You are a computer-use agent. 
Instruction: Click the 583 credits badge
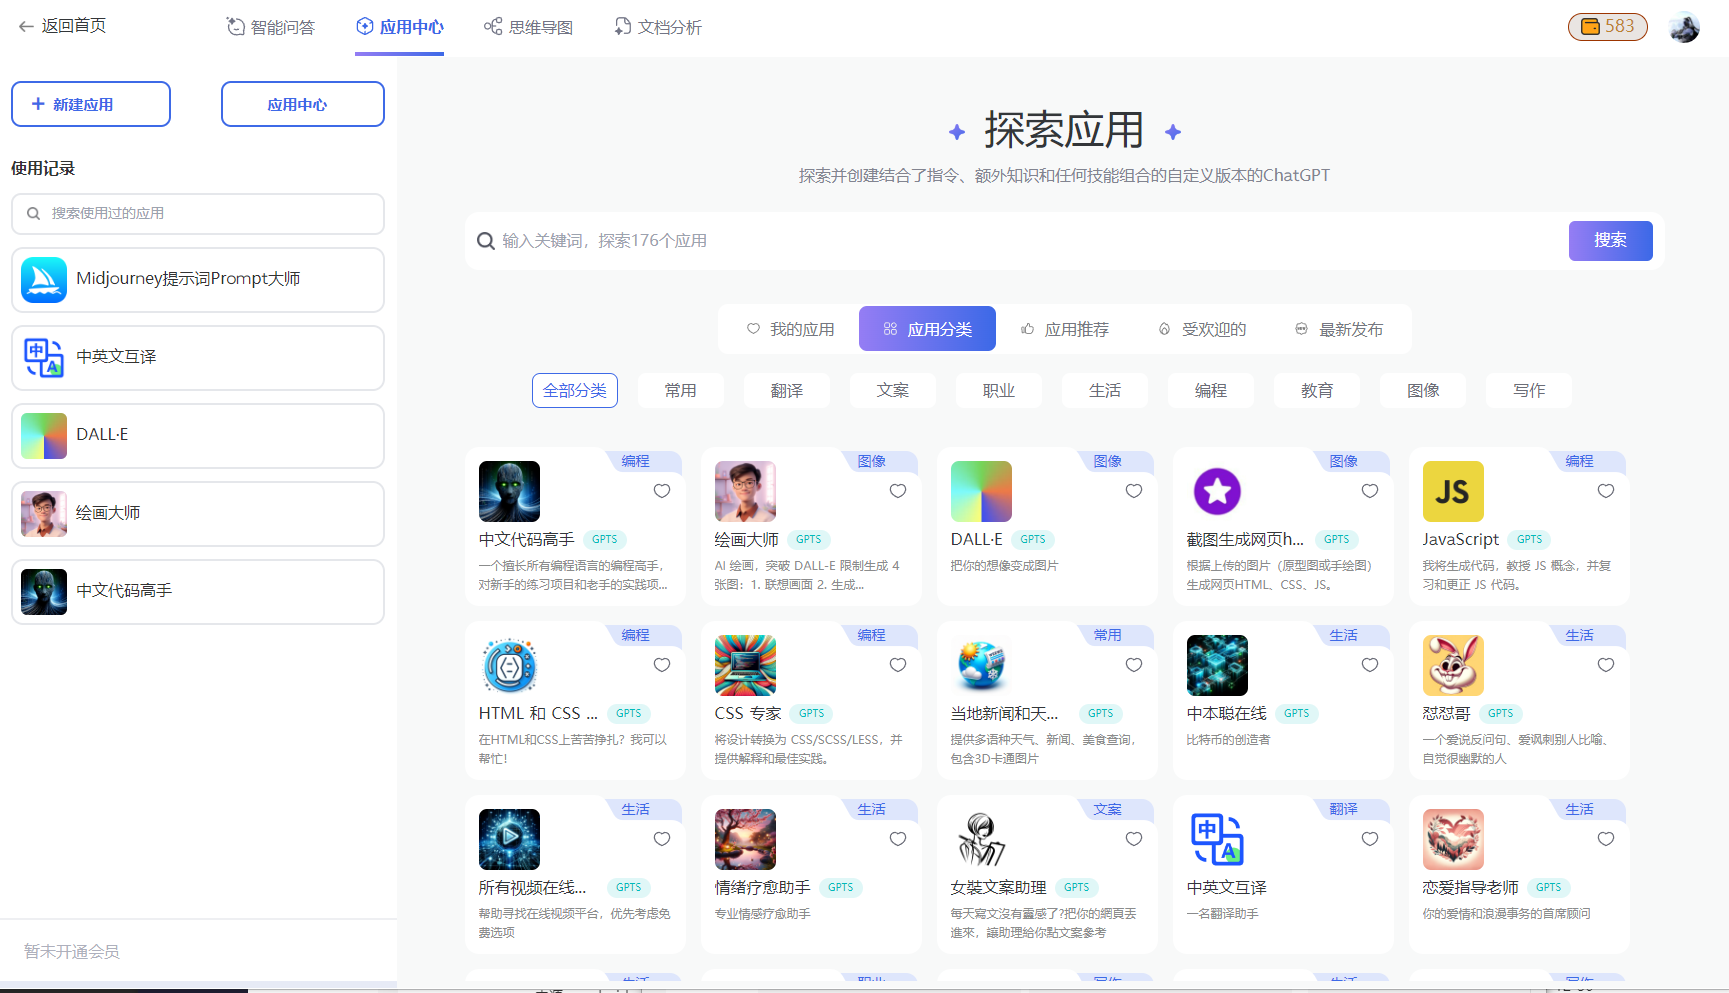[x=1607, y=26]
